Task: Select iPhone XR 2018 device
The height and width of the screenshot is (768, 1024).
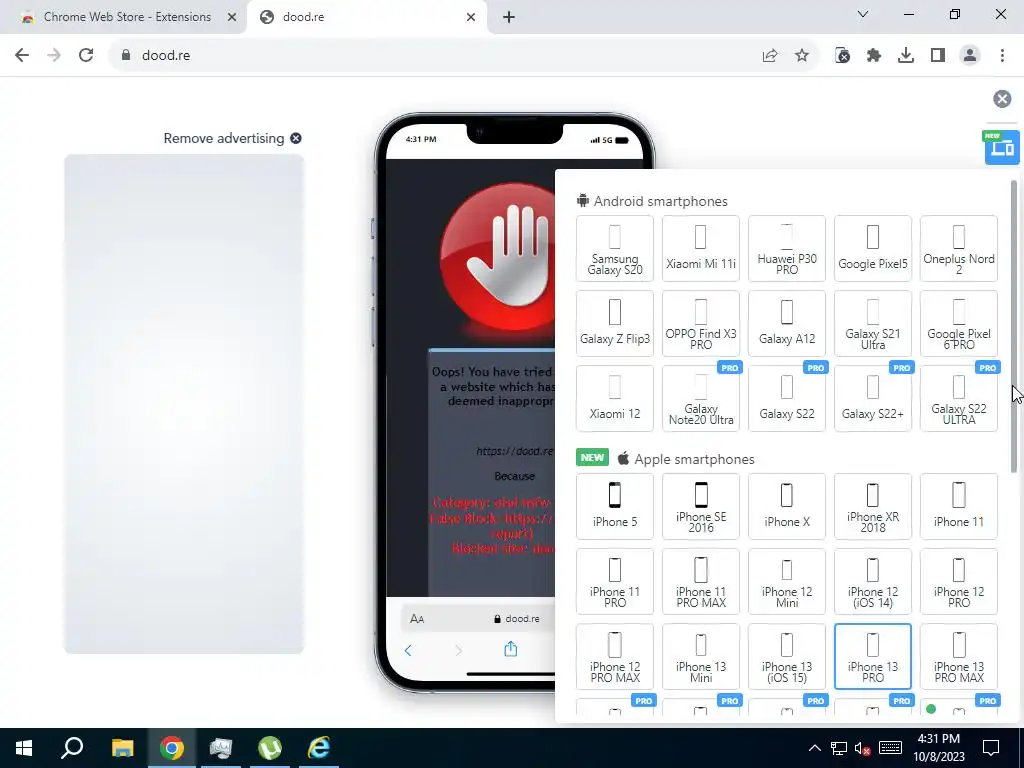Action: click(872, 507)
